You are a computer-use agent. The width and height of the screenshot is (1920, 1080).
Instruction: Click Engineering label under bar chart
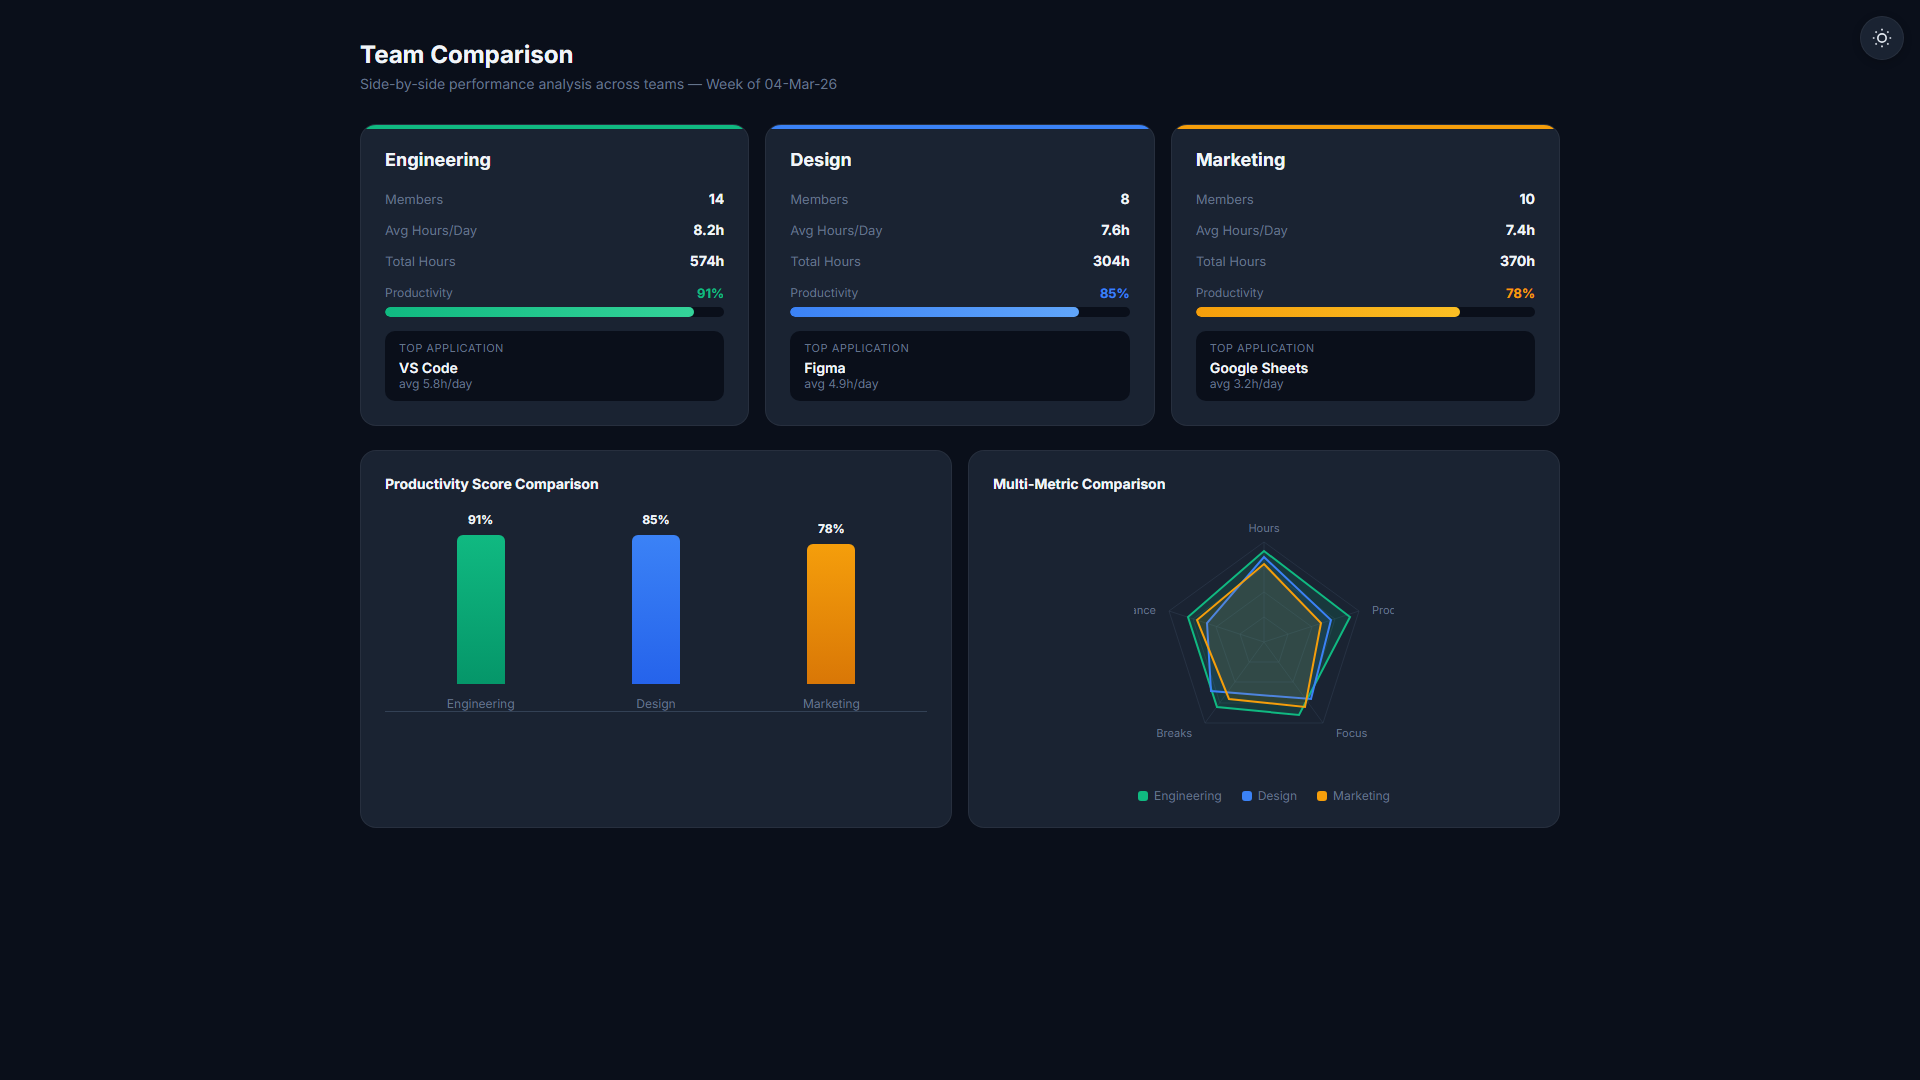coord(481,704)
